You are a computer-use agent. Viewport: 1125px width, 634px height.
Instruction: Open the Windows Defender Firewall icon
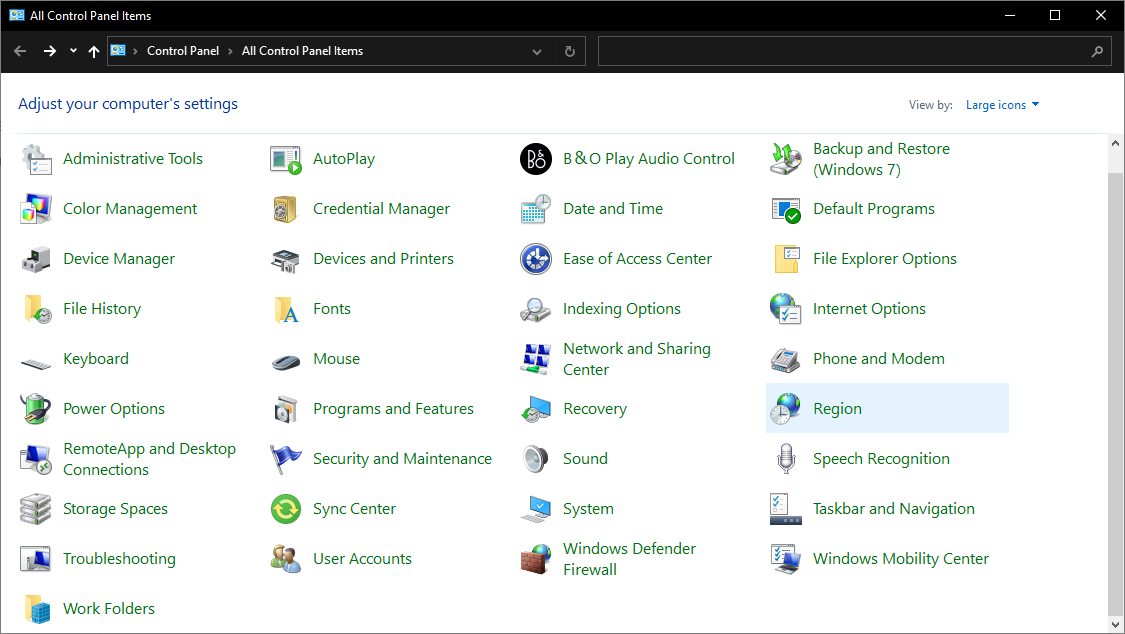coord(536,559)
